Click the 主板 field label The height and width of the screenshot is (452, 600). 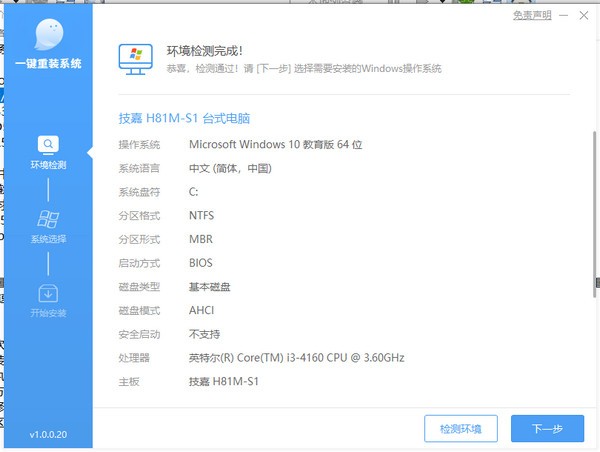pyautogui.click(x=129, y=382)
